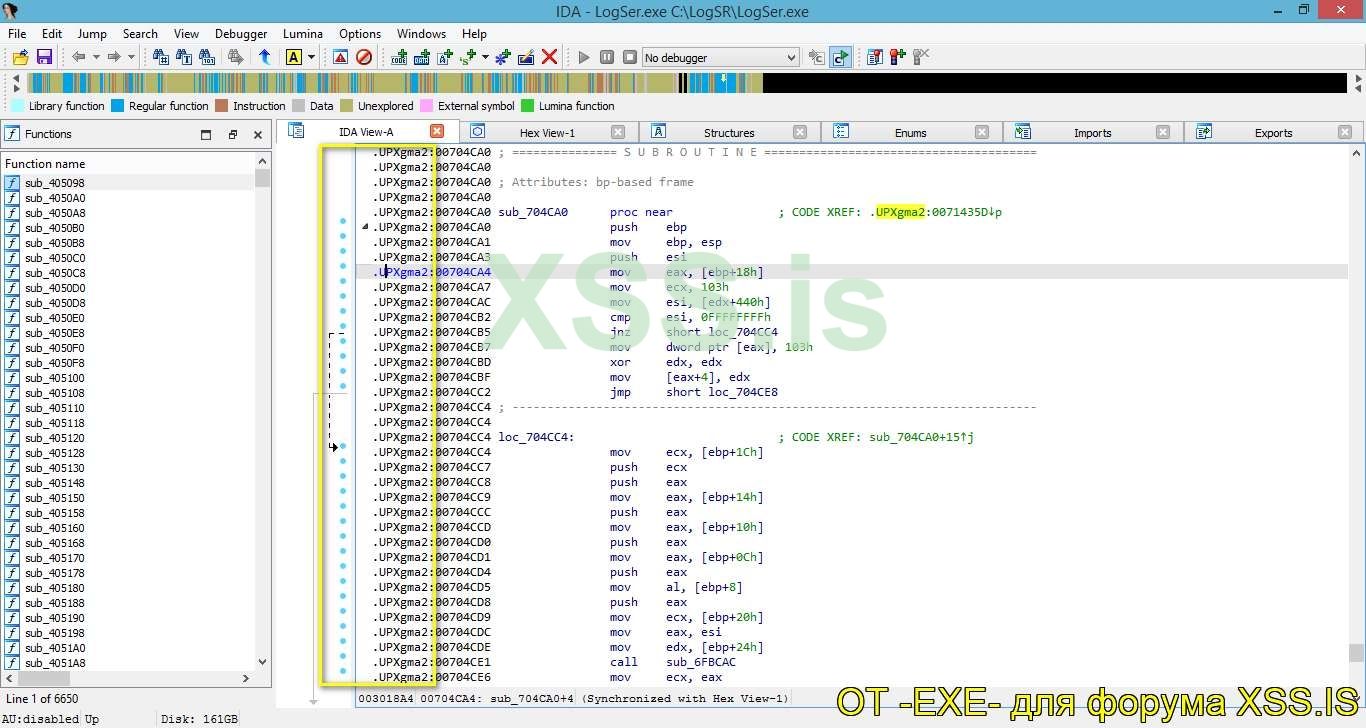Open a file with the folder icon
The image size is (1366, 728).
pyautogui.click(x=20, y=57)
